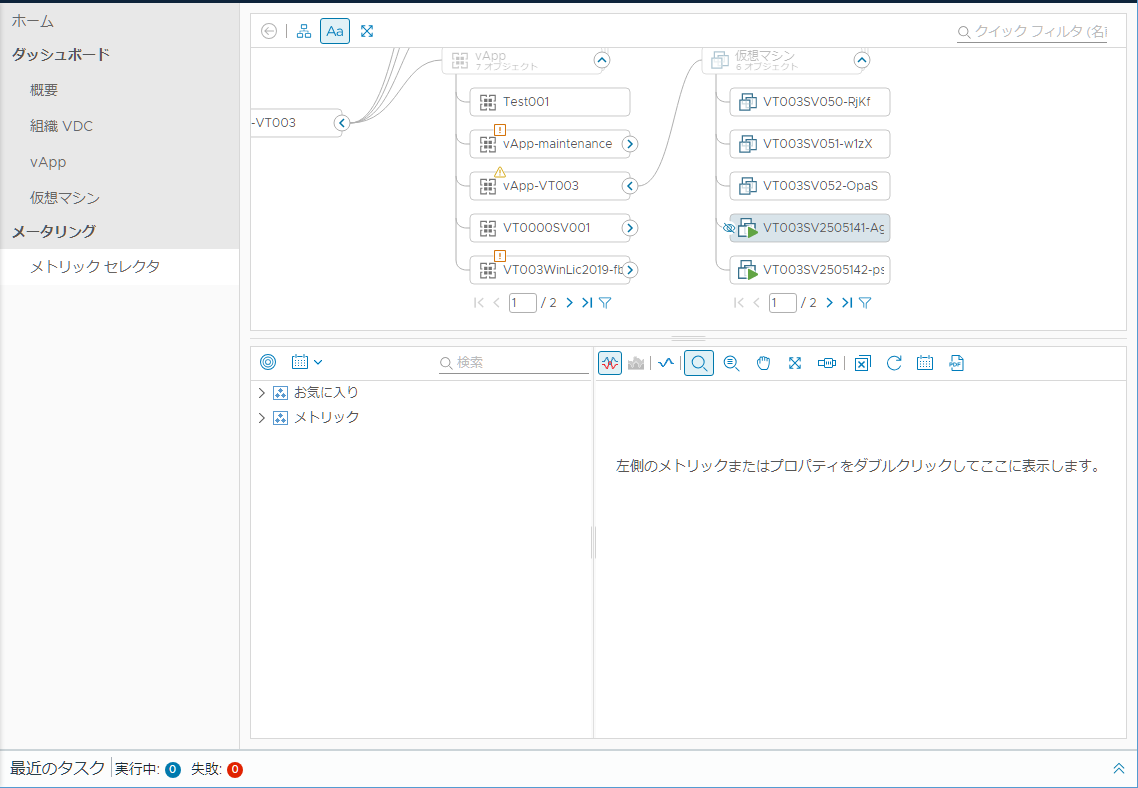Click the vApp list page number field

[x=523, y=303]
